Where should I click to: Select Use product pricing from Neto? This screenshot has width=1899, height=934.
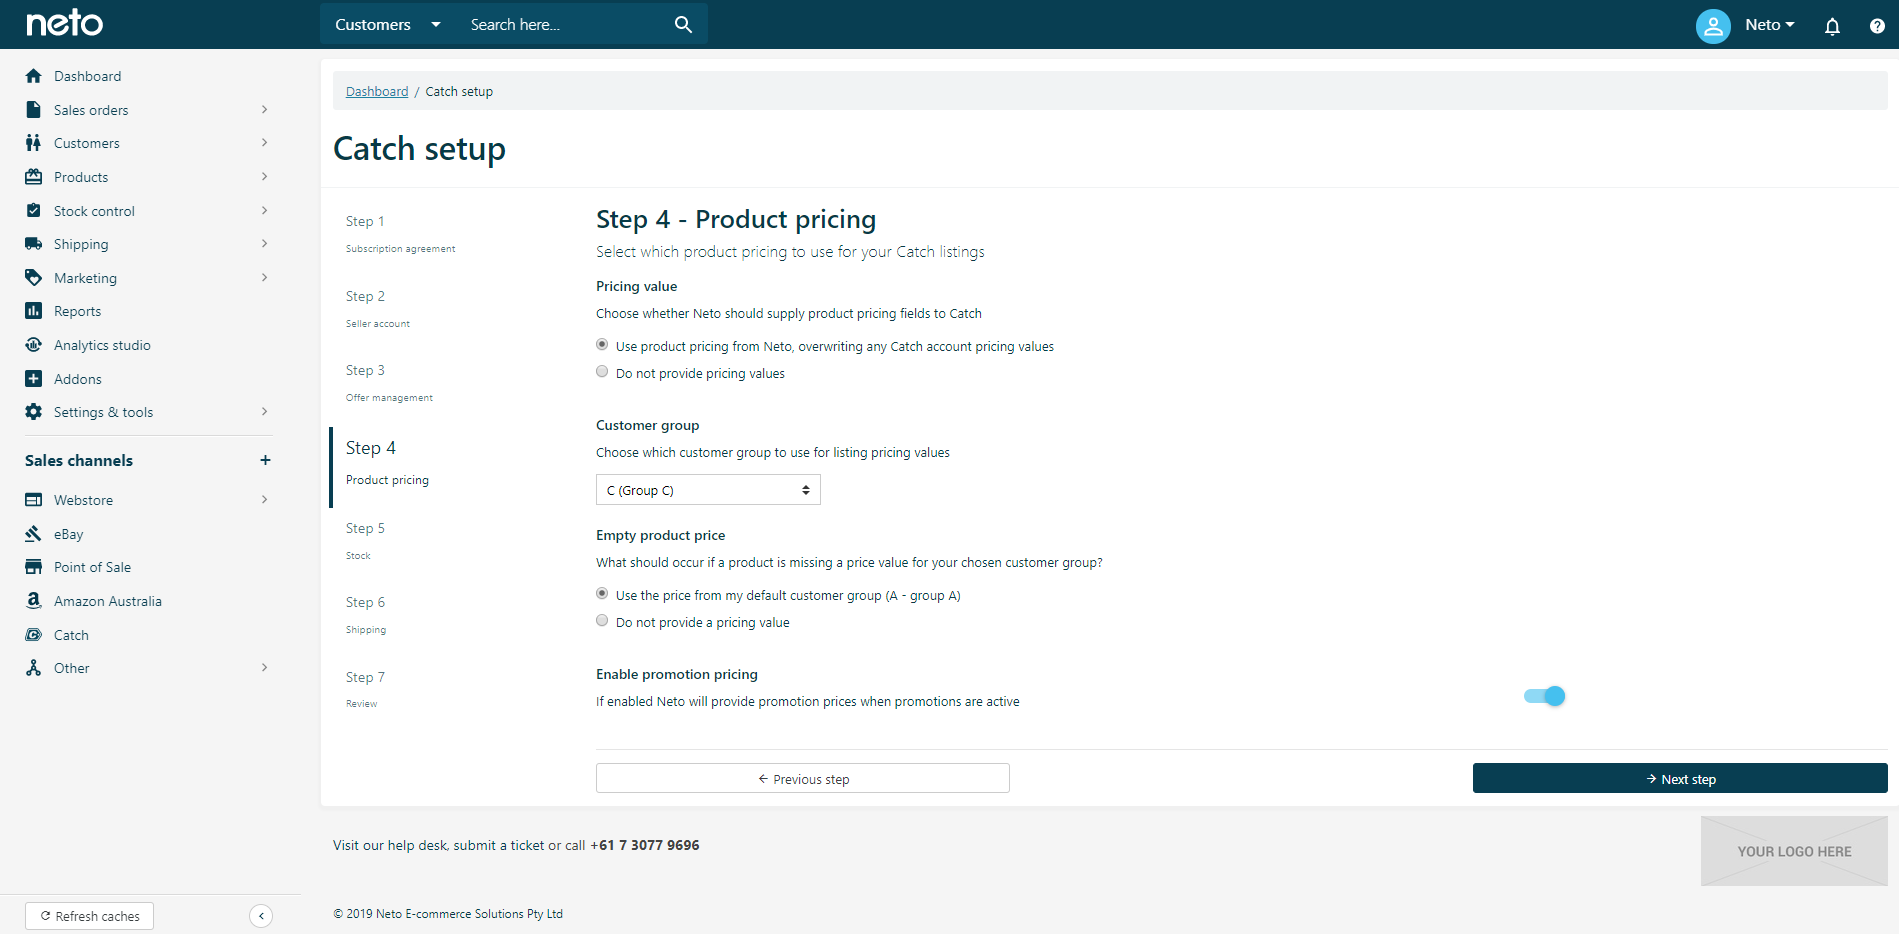[602, 345]
